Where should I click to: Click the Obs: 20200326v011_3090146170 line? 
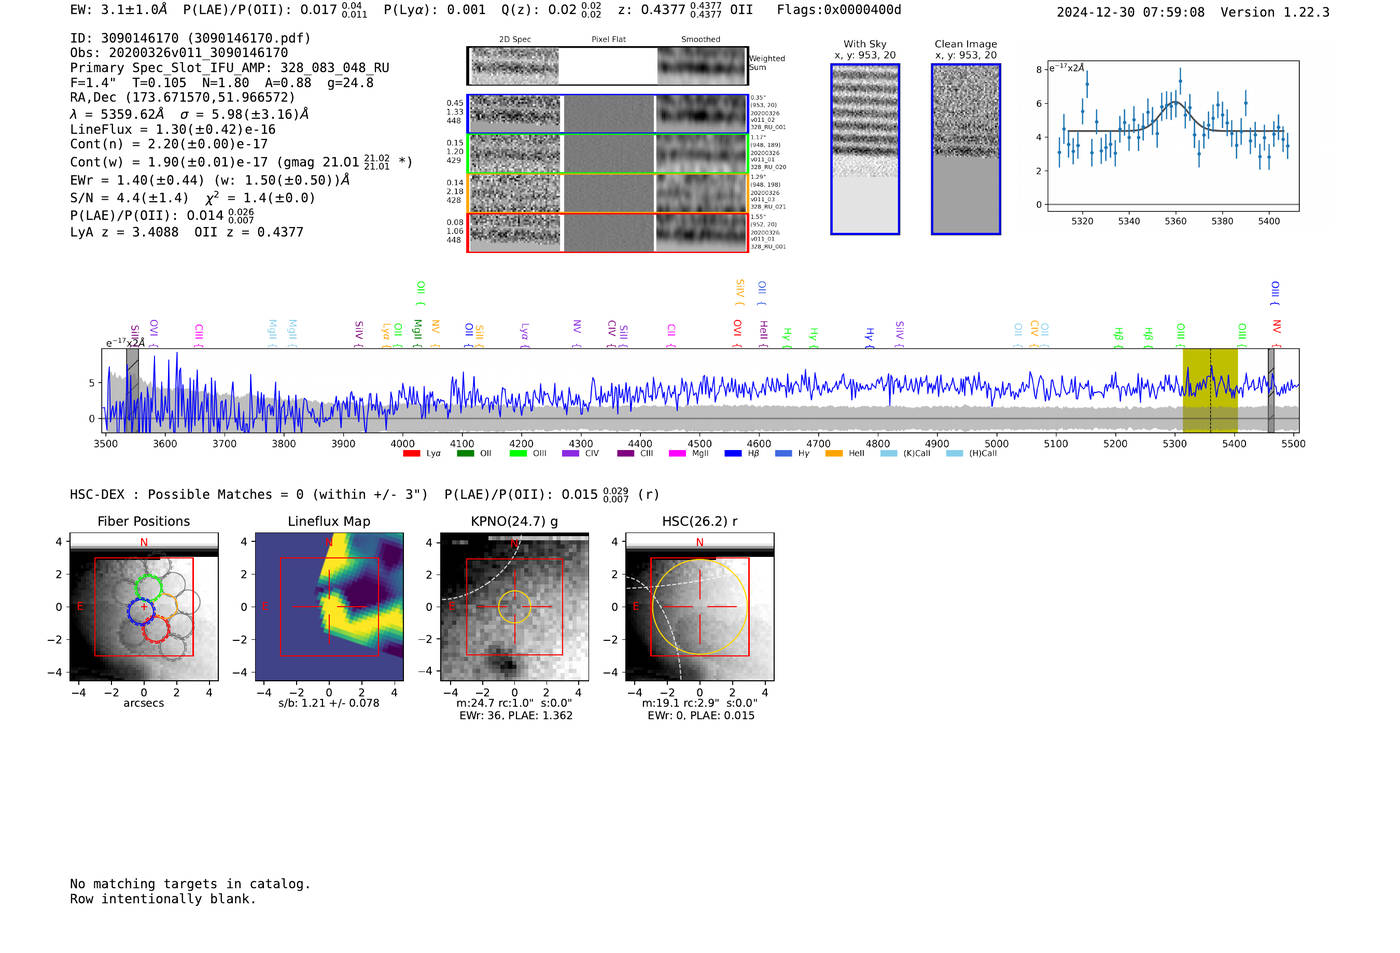(x=179, y=53)
